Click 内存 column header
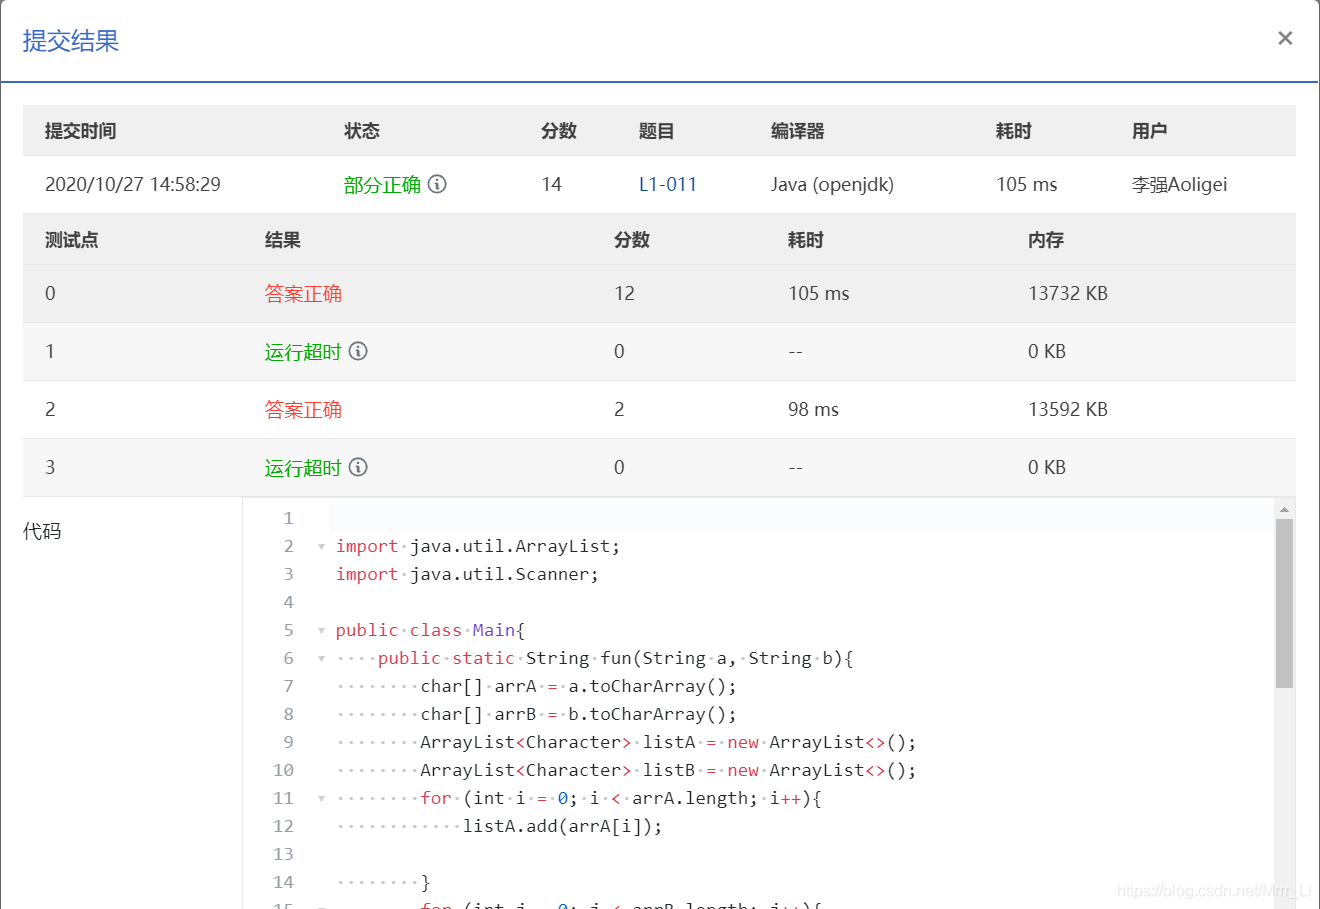Screen dimensions: 1320x909 click(1046, 240)
